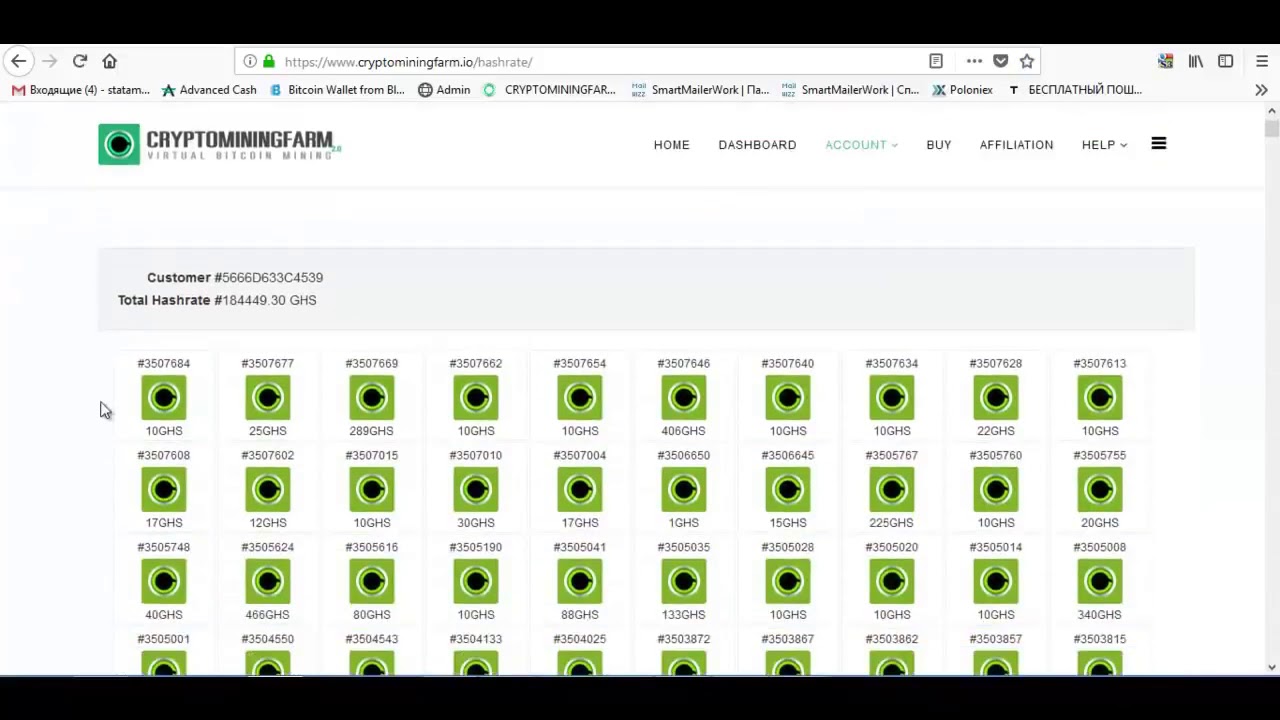This screenshot has width=1280, height=720.
Task: Open the Gmail inbox bookmark
Action: 81,90
